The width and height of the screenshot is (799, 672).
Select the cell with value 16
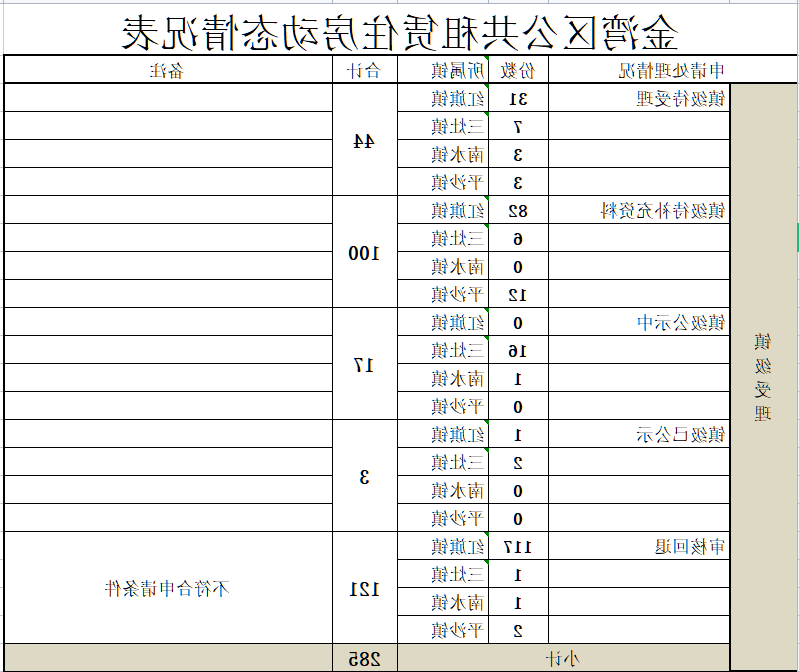(x=518, y=350)
